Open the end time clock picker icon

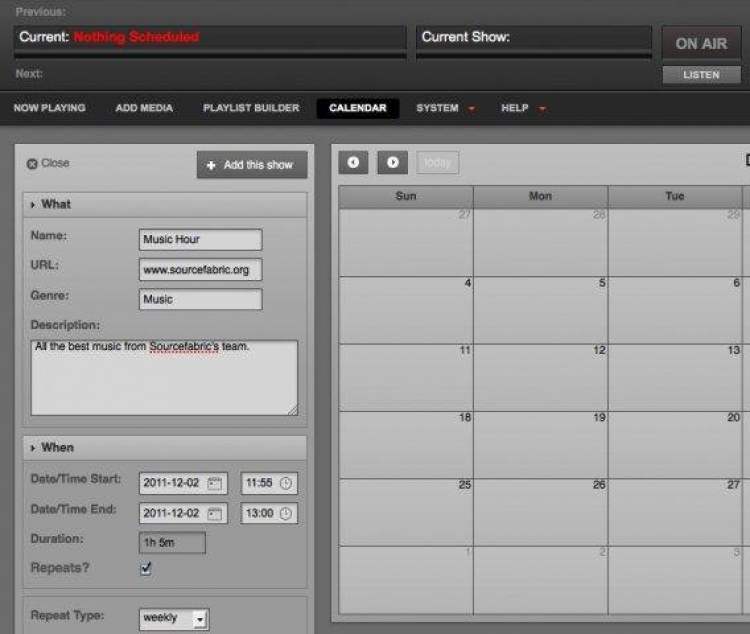pos(286,514)
